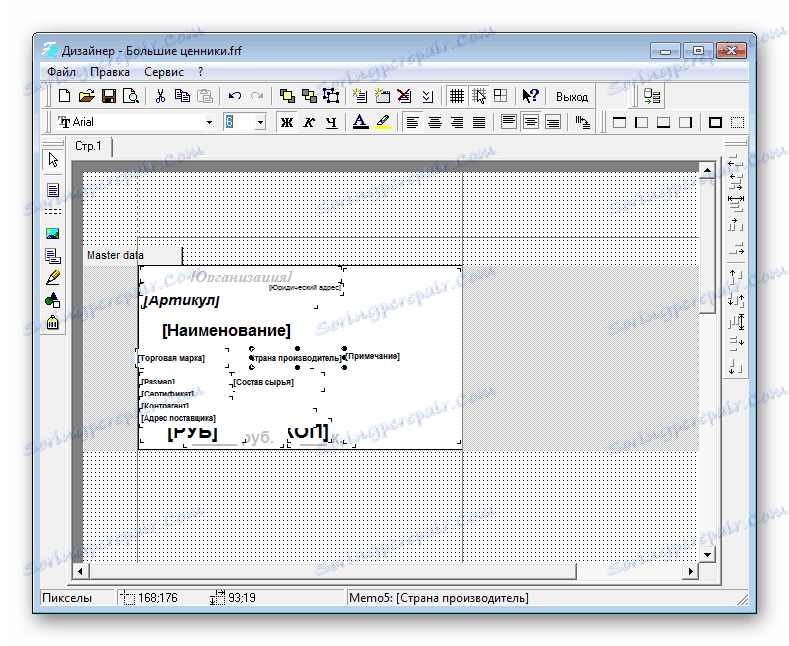Open the Сервис menu
Viewport: 789px width, 646px height.
pos(164,72)
